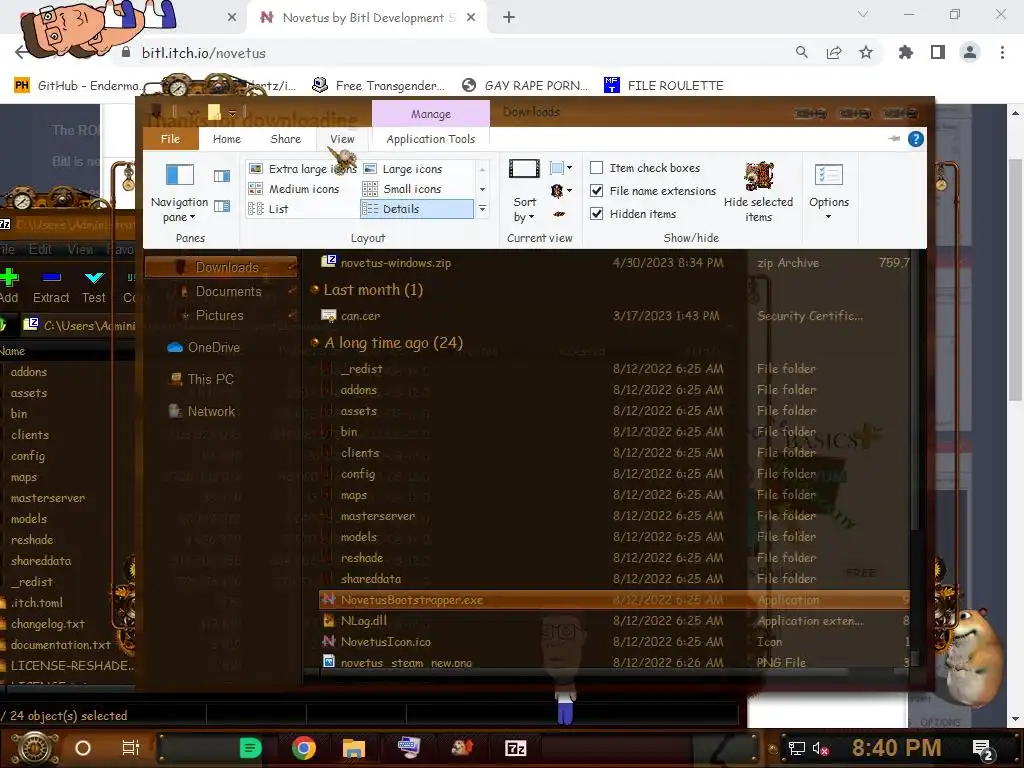Open the File tab in Explorer ribbon
Image resolution: width=1024 pixels, height=768 pixels.
click(x=170, y=139)
